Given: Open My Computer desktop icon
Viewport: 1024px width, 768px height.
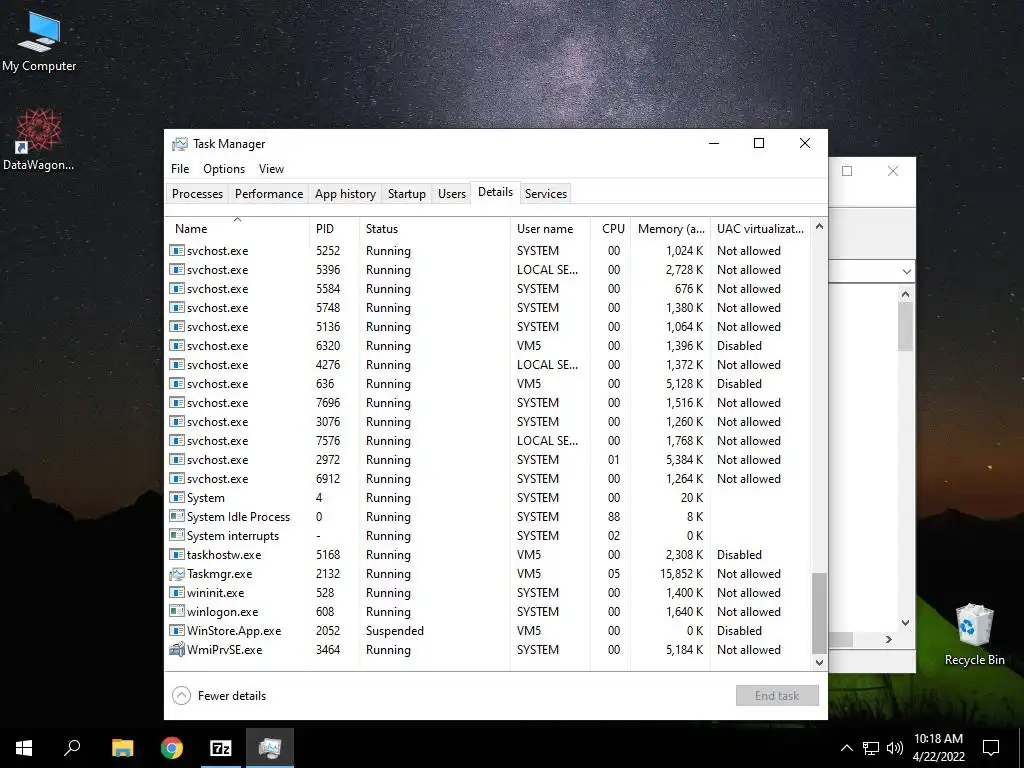Looking at the screenshot, I should click(39, 42).
